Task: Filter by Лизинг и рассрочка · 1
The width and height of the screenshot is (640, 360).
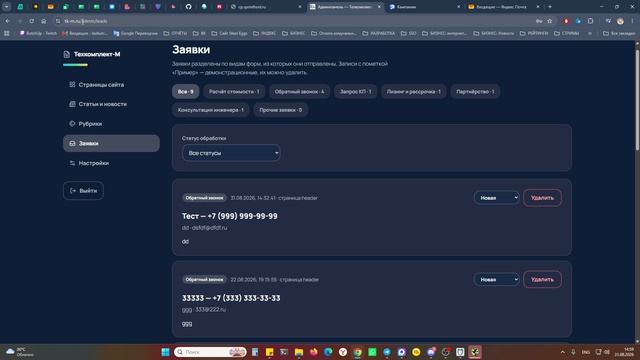Action: pos(414,91)
